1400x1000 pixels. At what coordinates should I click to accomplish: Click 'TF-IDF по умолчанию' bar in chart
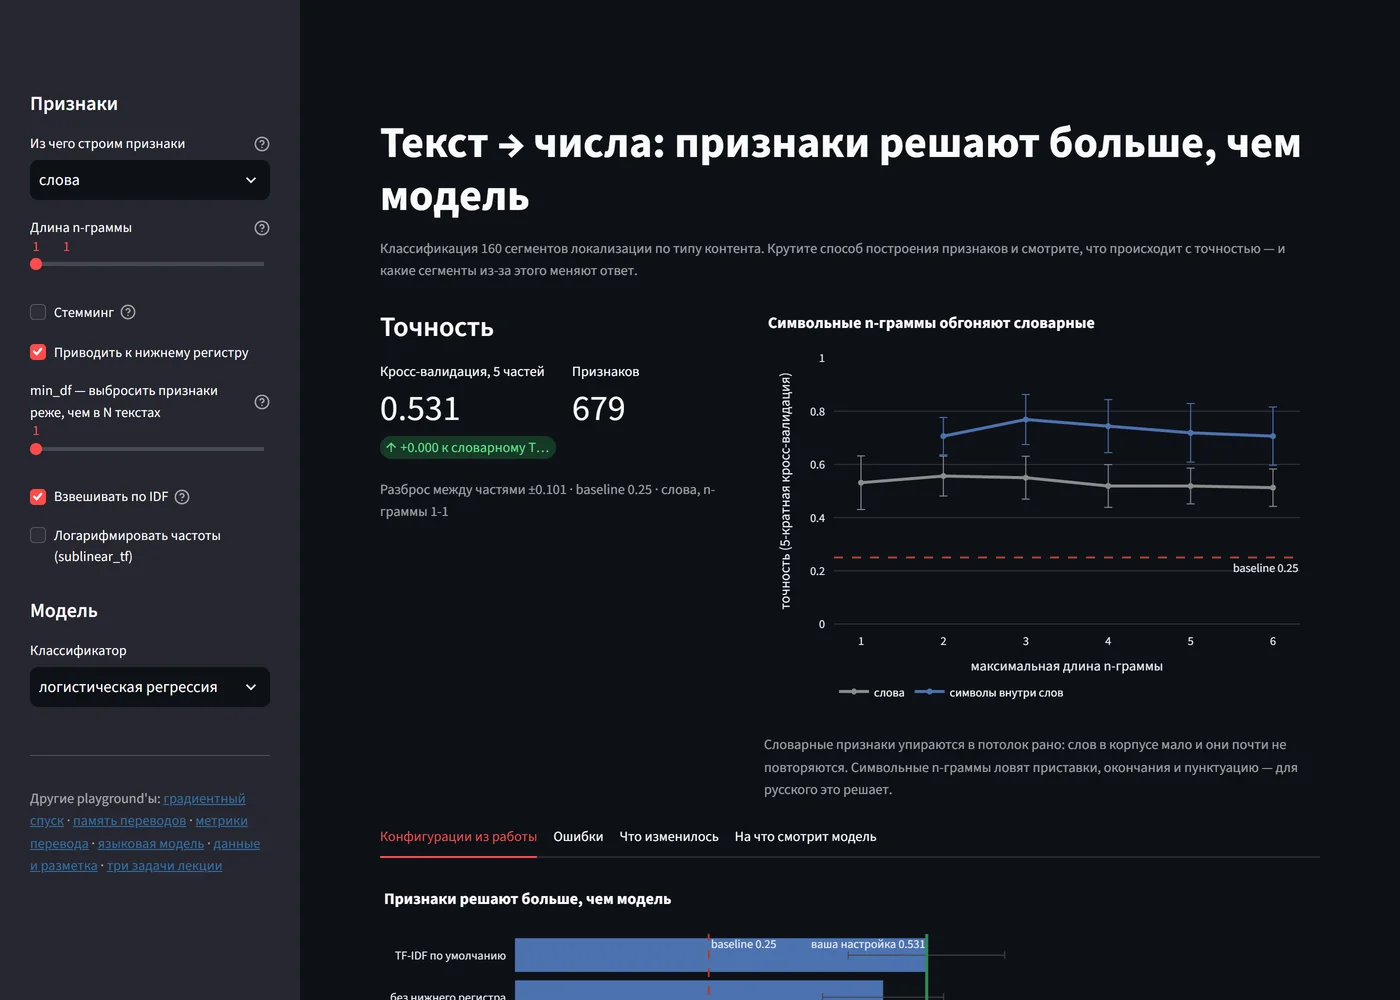(720, 955)
